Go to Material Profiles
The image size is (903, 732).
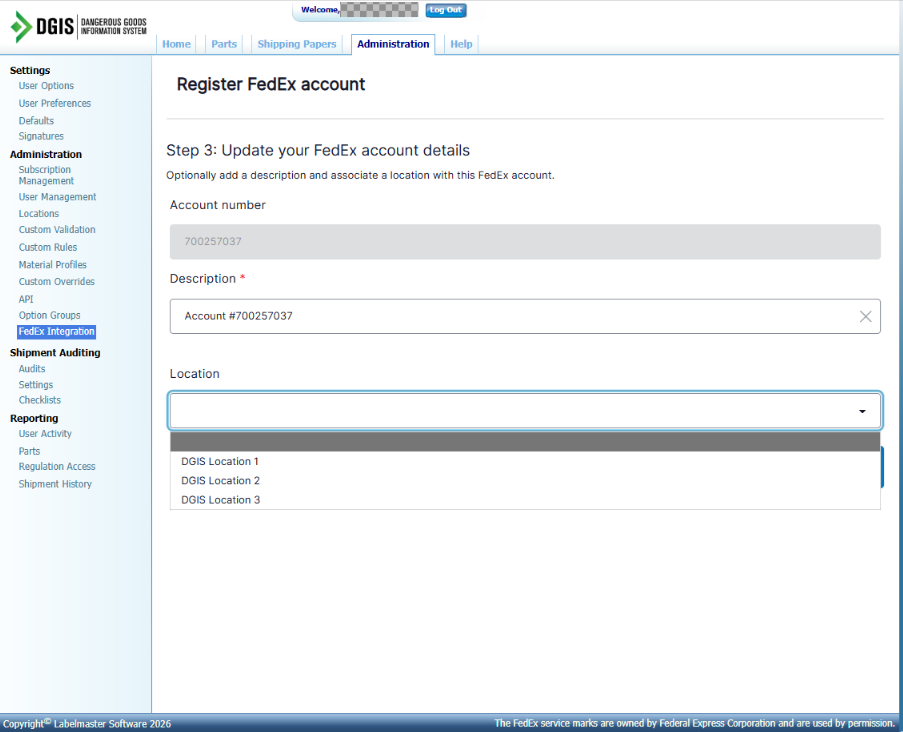(x=52, y=265)
